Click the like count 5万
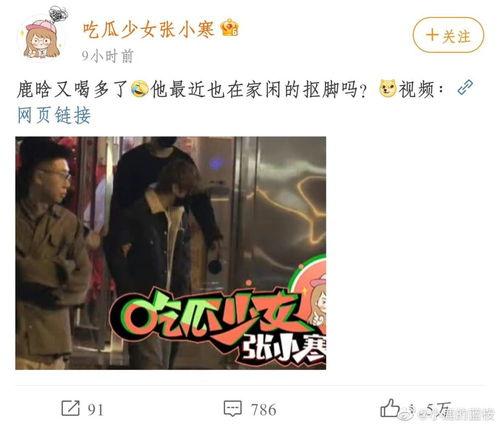The image size is (499, 426). (439, 409)
